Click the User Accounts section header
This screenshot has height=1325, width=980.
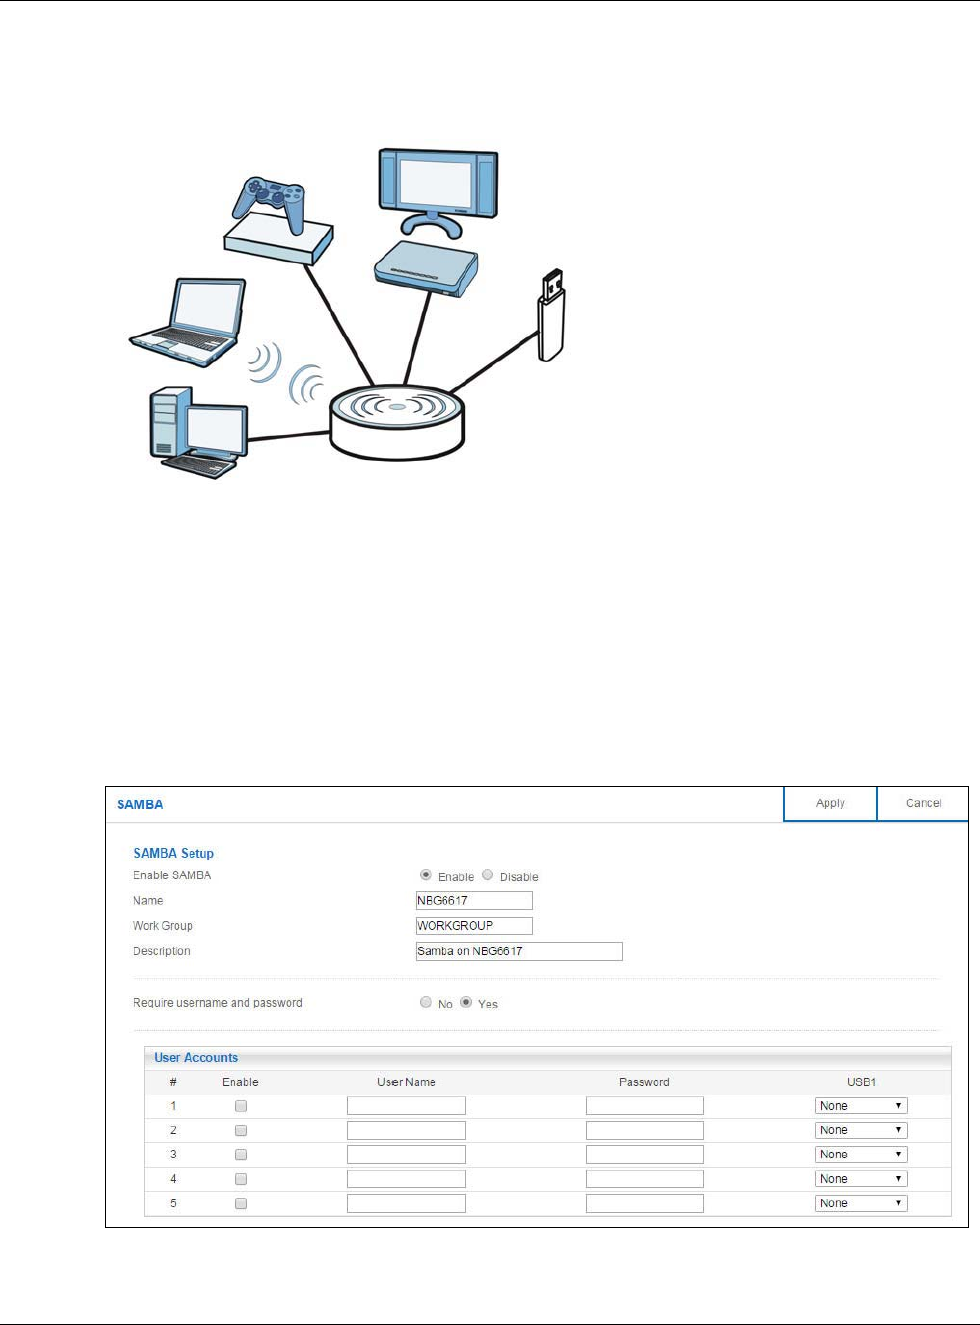pyautogui.click(x=196, y=1057)
